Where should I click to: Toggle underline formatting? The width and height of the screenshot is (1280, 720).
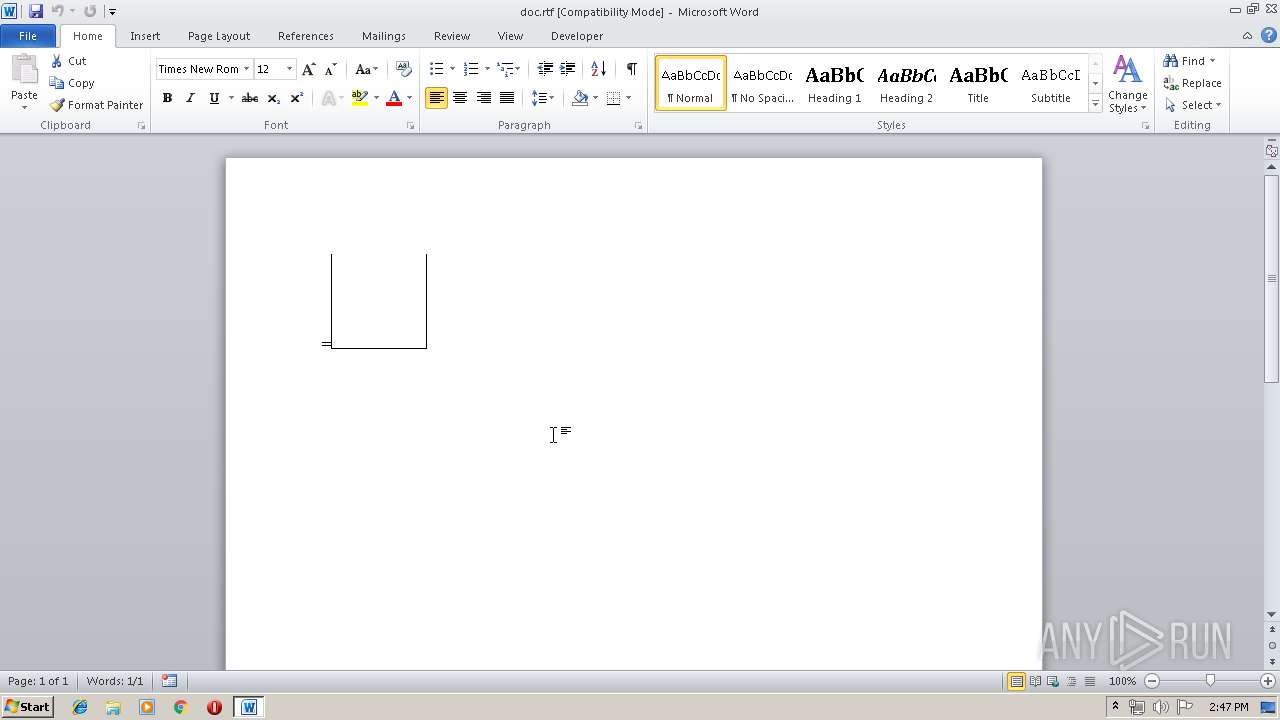[213, 98]
